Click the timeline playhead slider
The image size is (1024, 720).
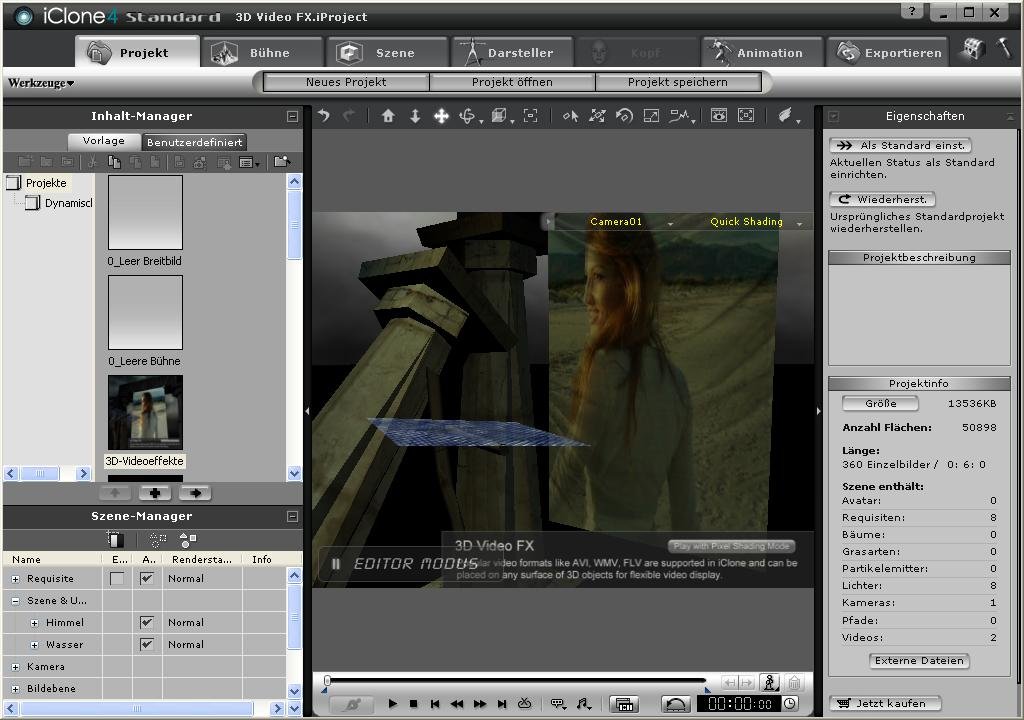click(x=327, y=681)
